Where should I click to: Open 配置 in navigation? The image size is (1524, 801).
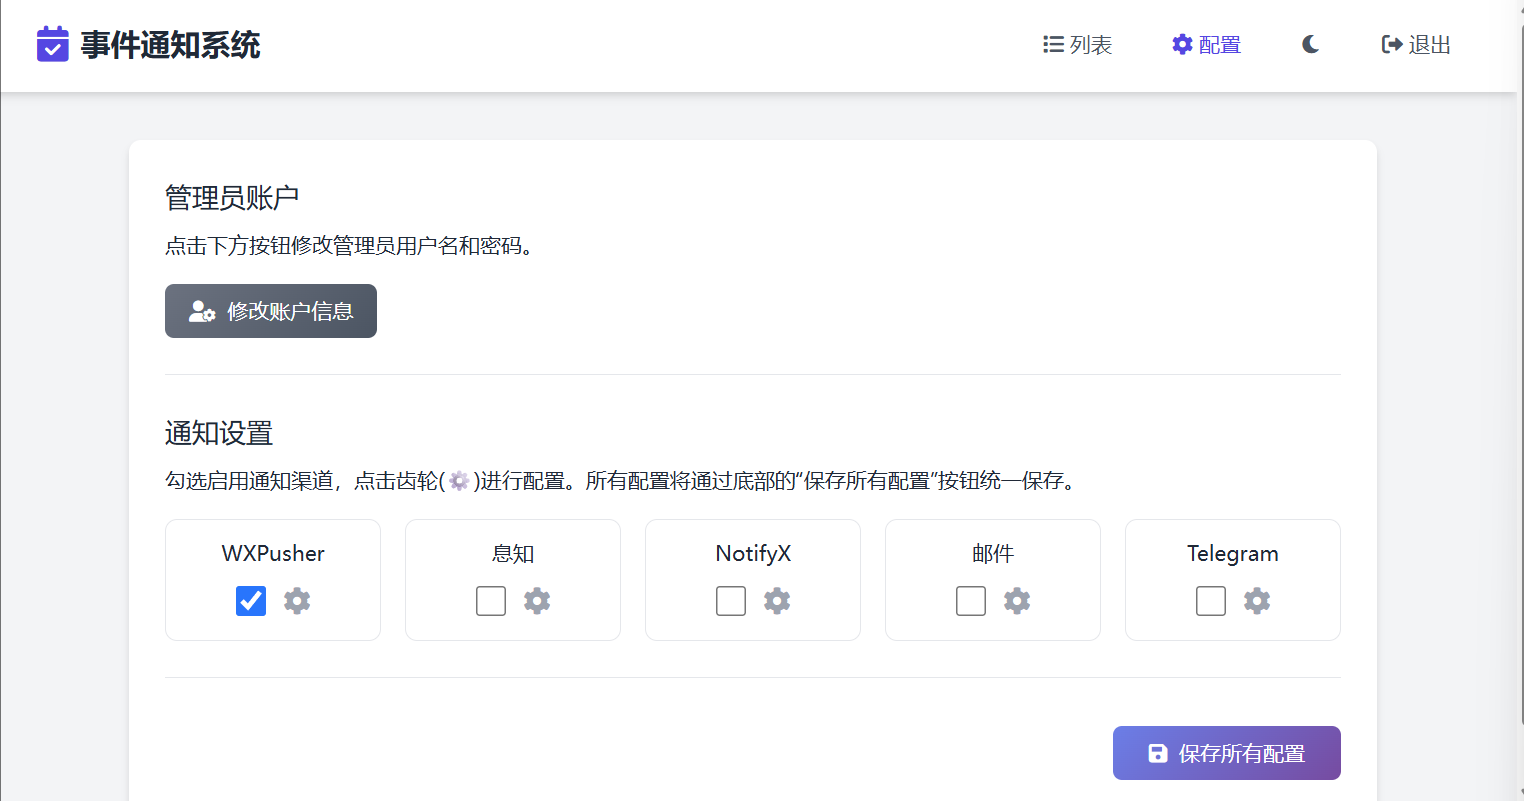point(1206,45)
